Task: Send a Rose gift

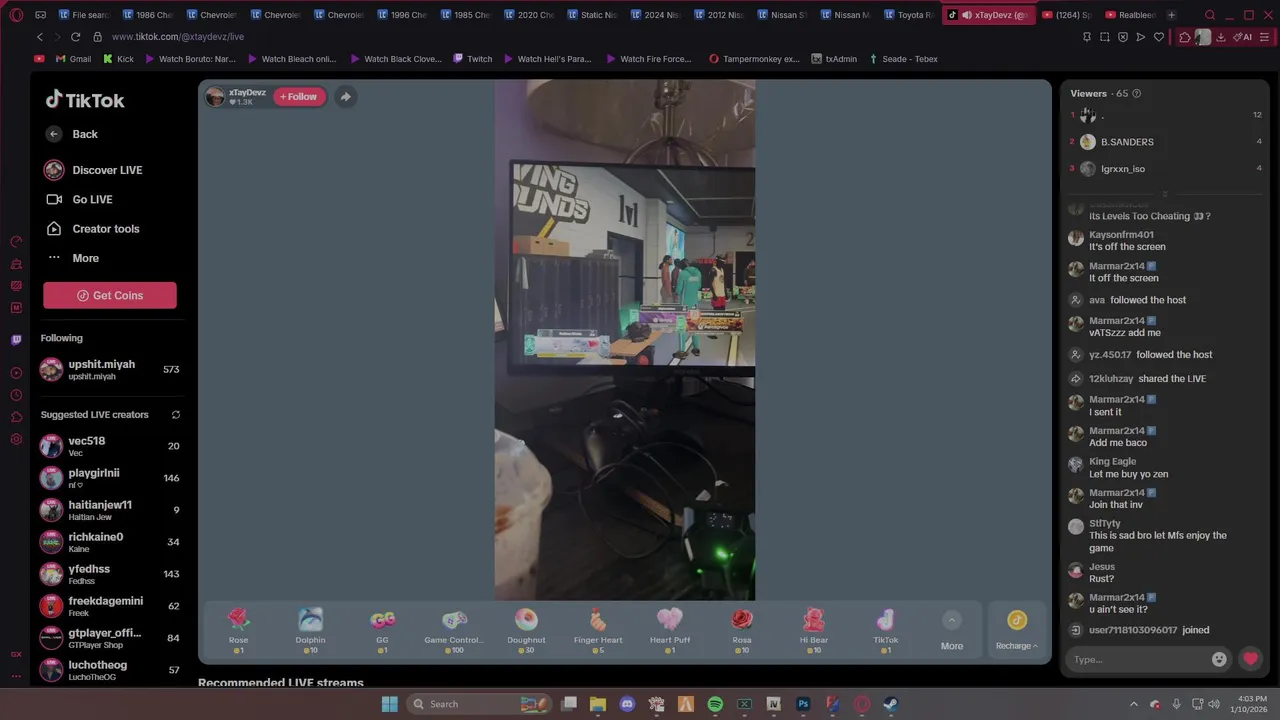Action: (238, 631)
